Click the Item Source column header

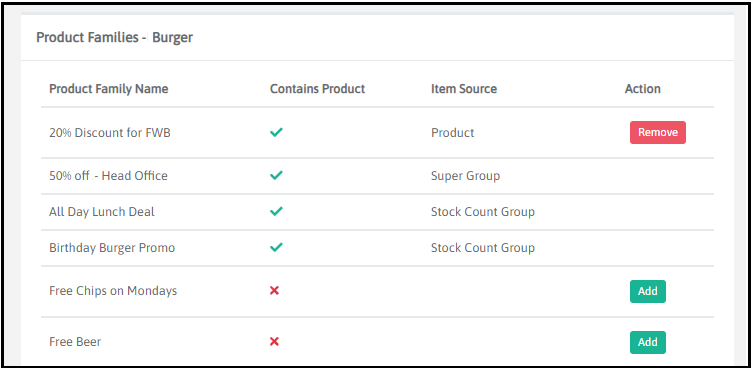click(x=464, y=89)
